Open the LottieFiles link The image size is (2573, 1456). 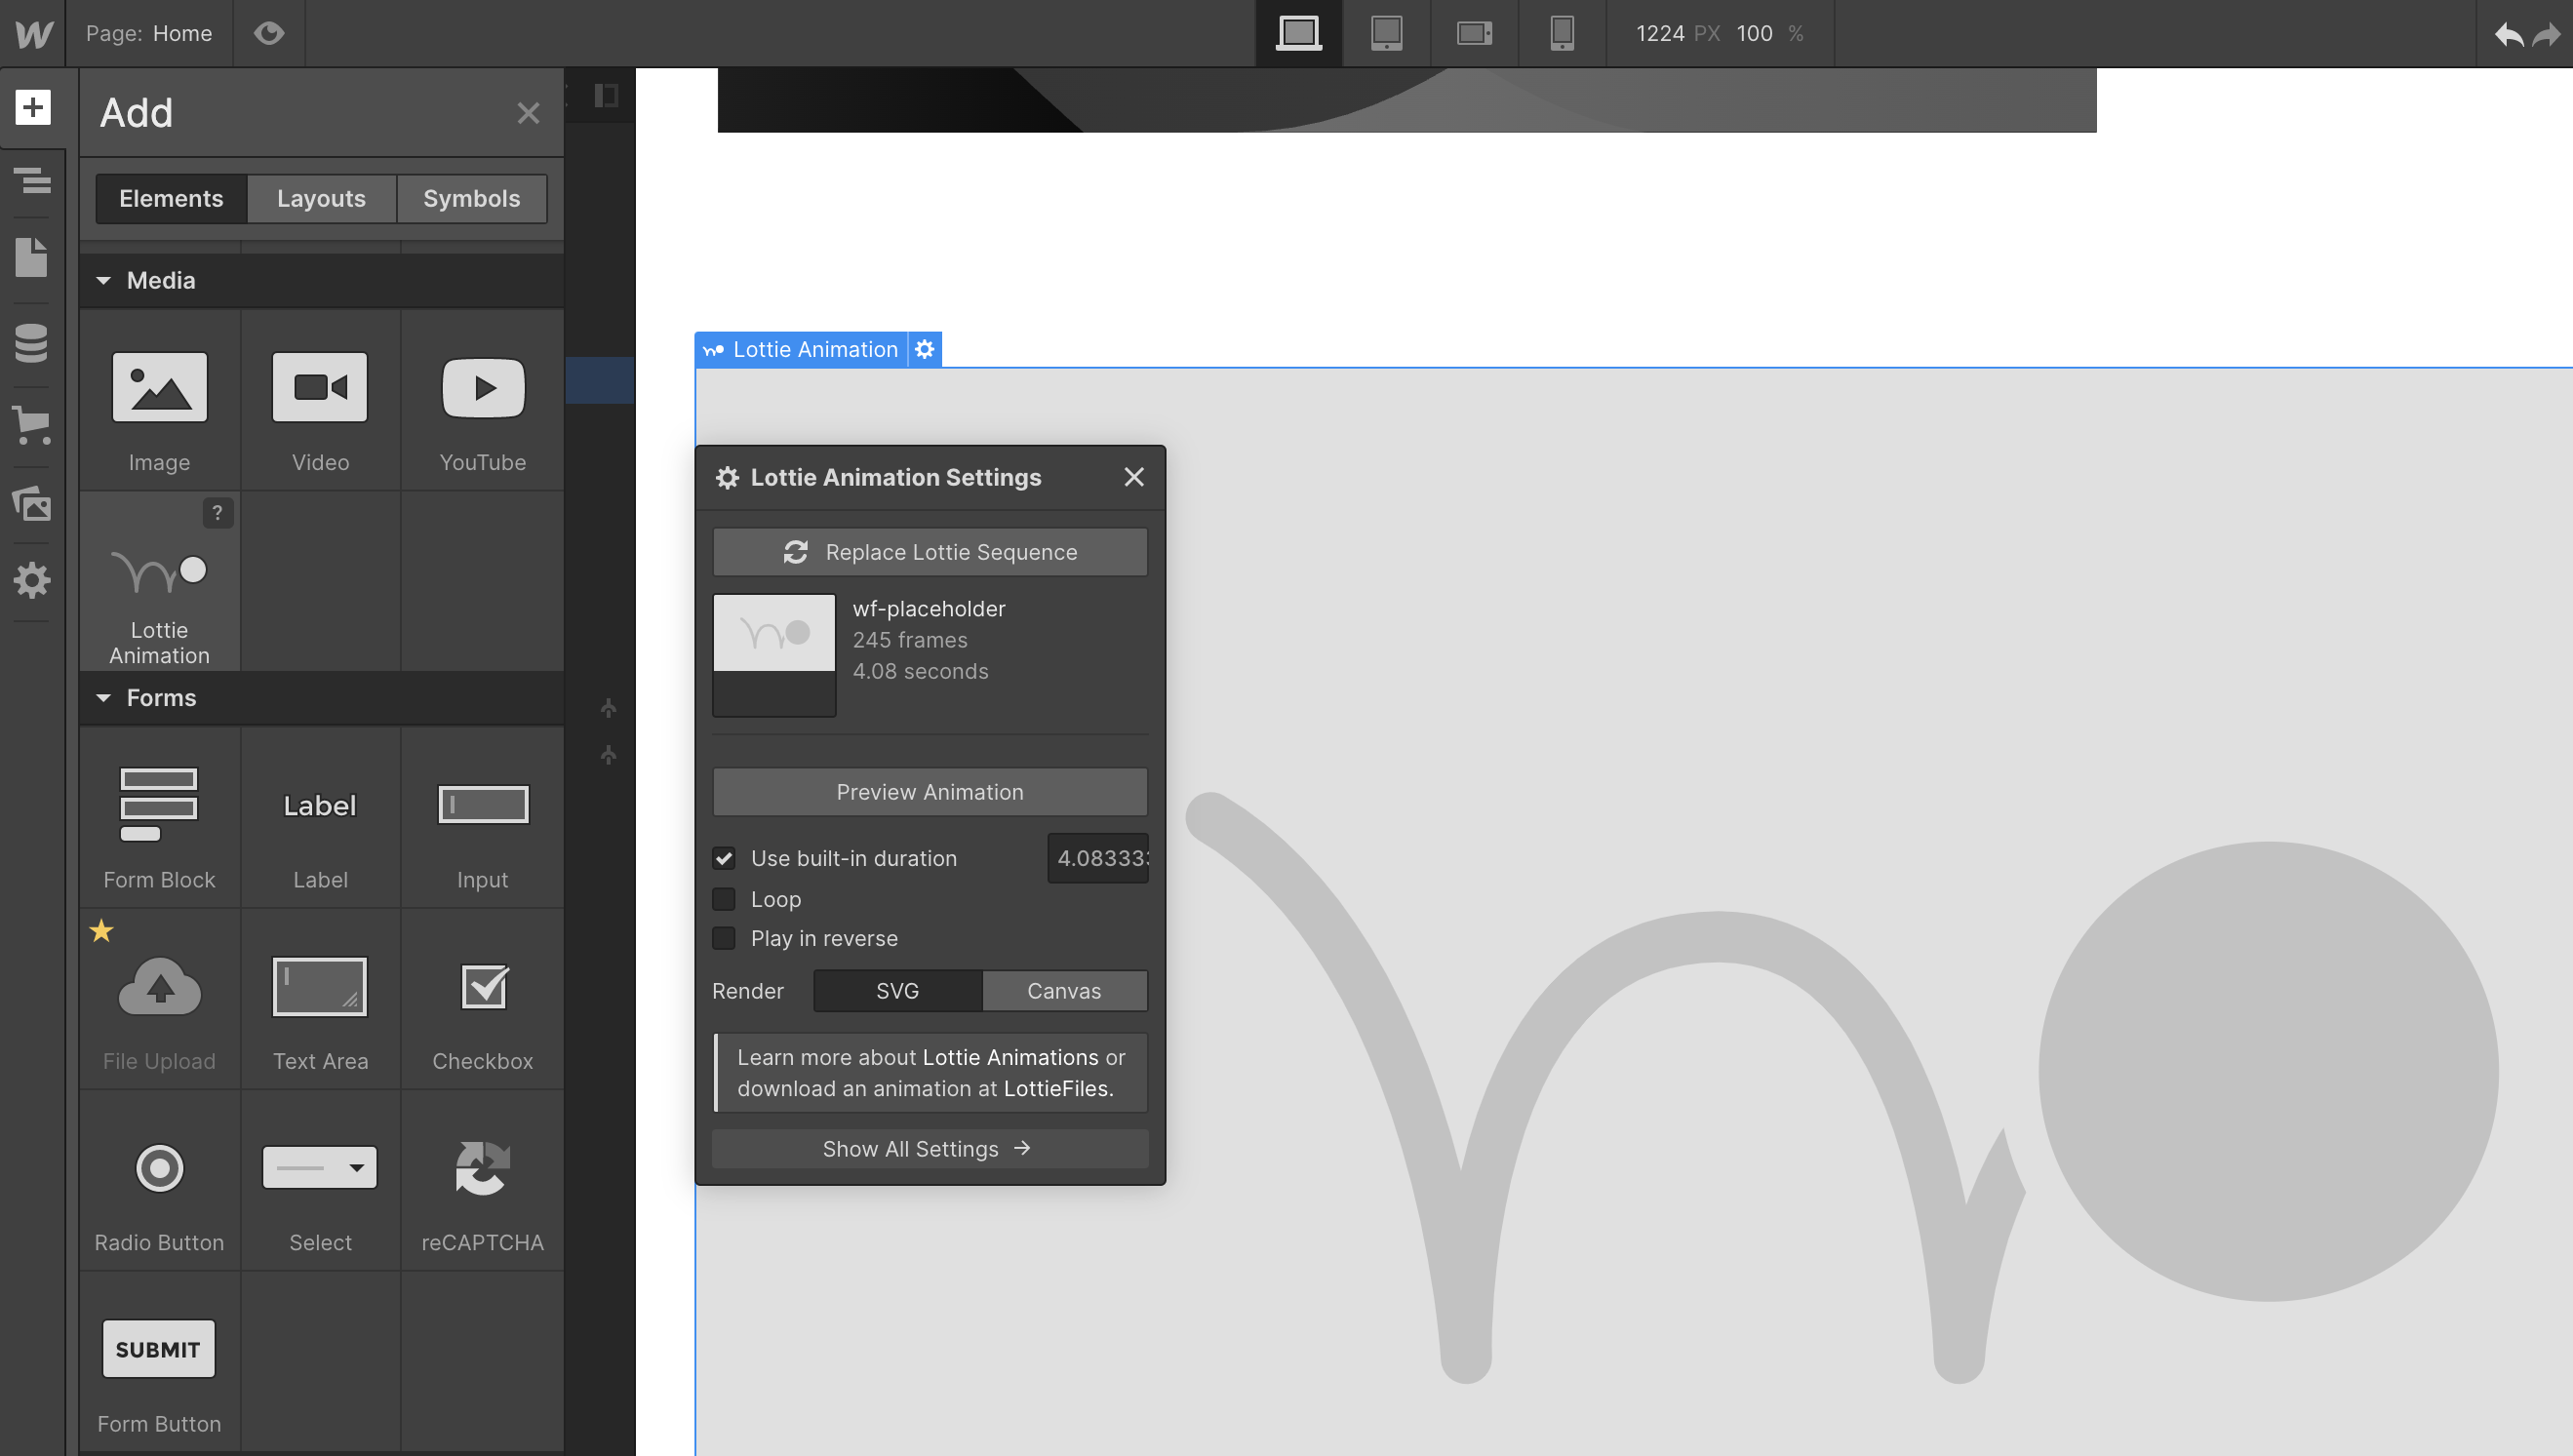[x=1058, y=1088]
